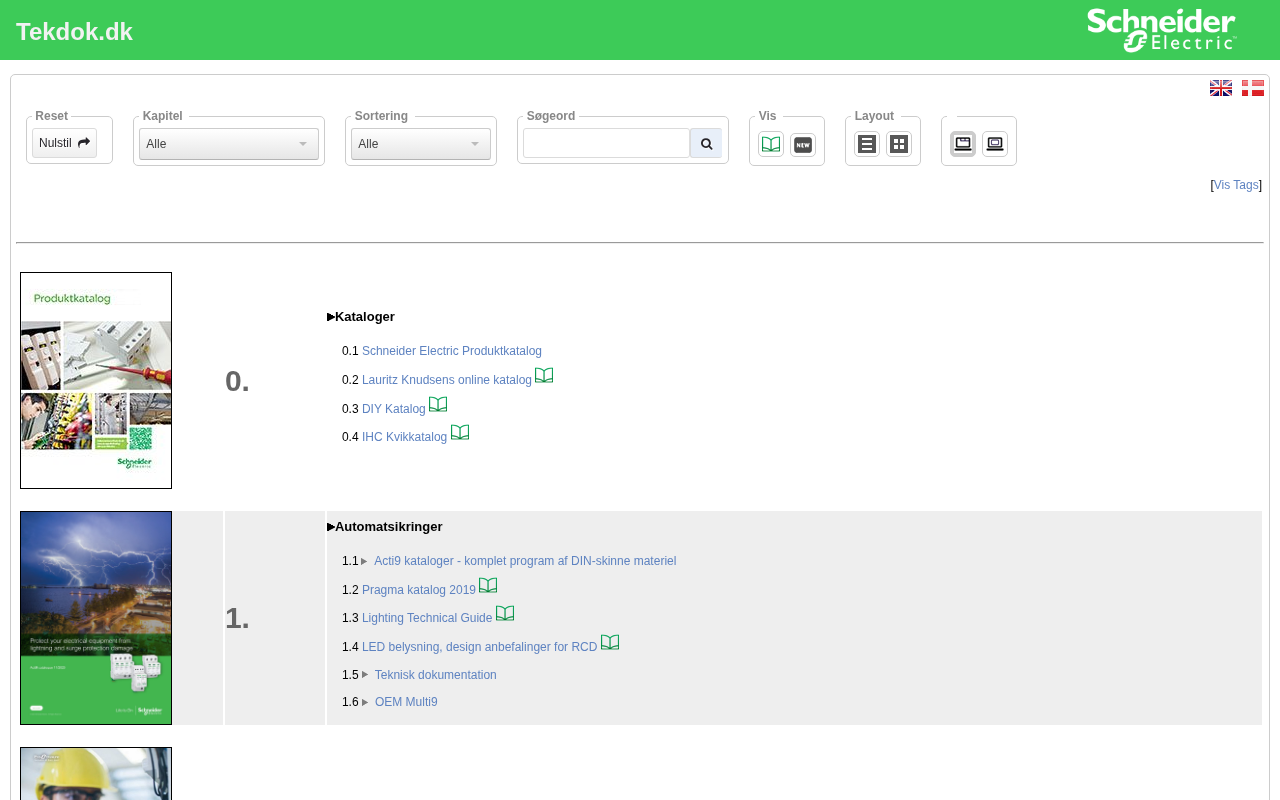Open e-book icon beside Lighting Technical Guide
The image size is (1280, 800).
(505, 614)
